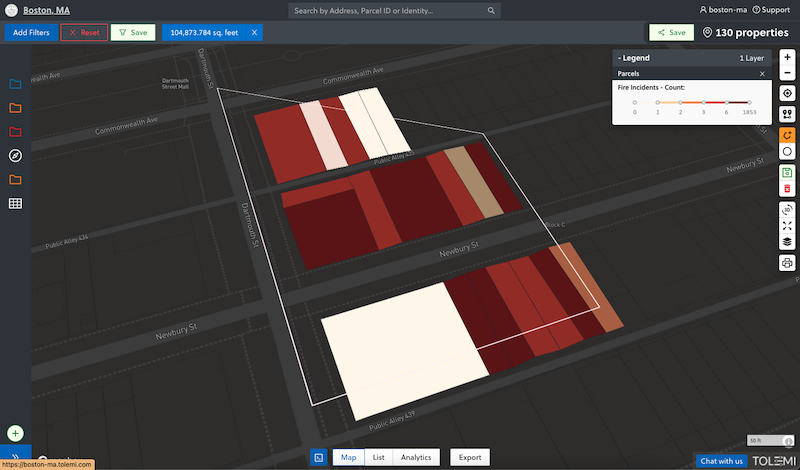Image resolution: width=800 pixels, height=470 pixels.
Task: Click the red folder icon in sidebar
Action: tap(15, 132)
